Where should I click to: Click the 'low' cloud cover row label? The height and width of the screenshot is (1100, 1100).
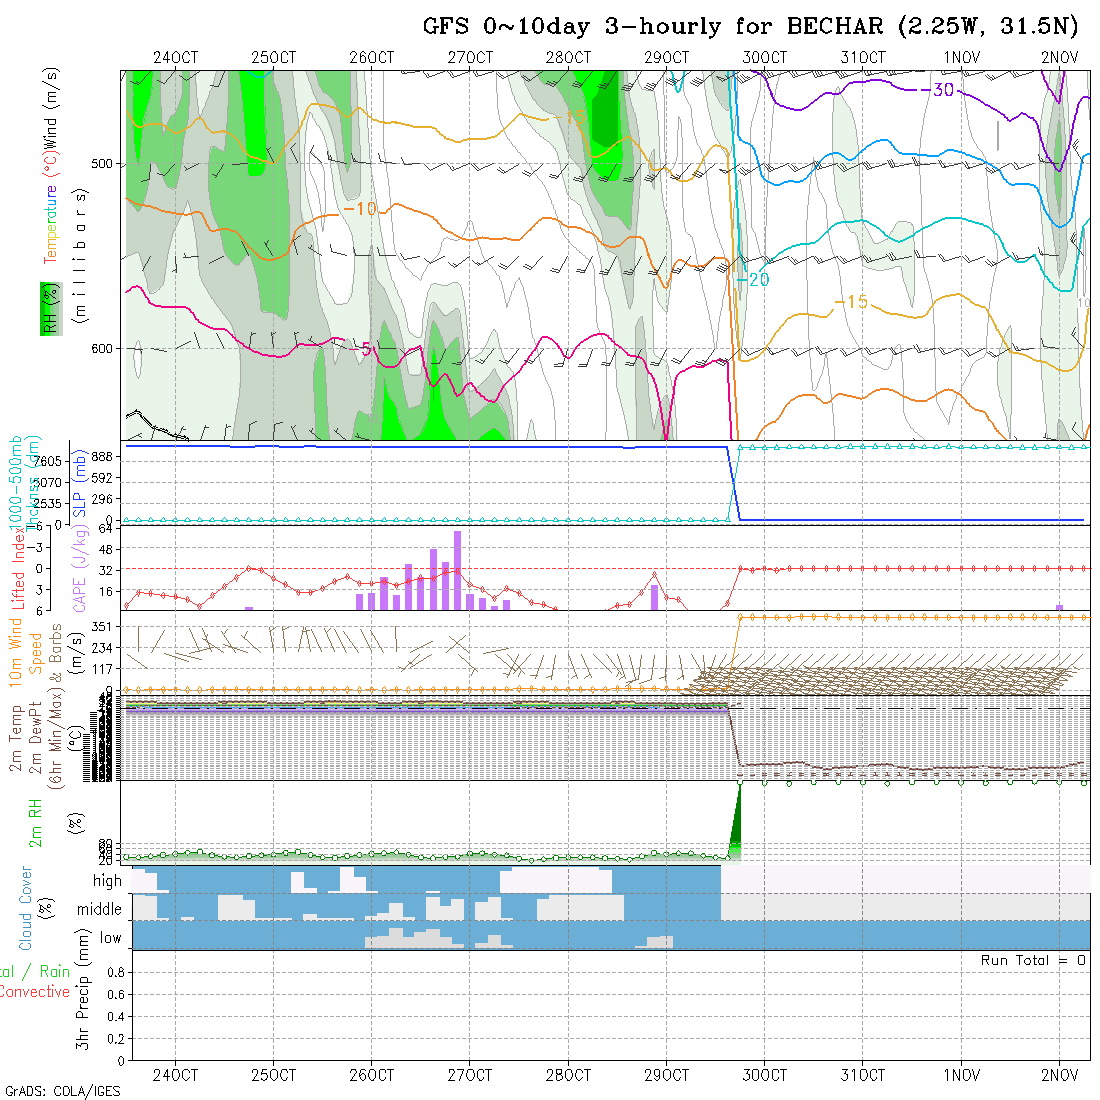coord(110,938)
